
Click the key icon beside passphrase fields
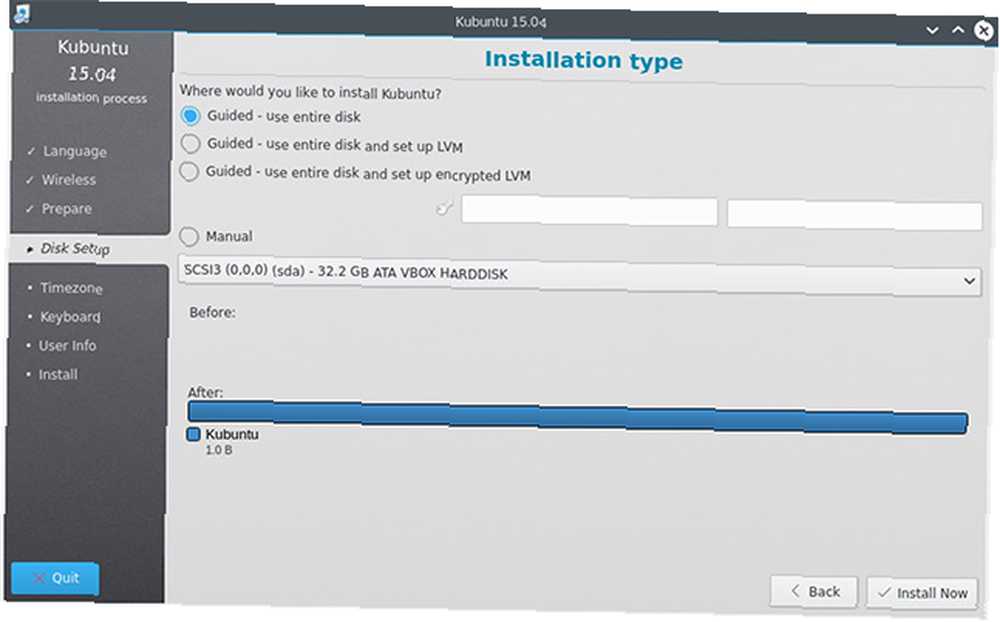pyautogui.click(x=444, y=209)
